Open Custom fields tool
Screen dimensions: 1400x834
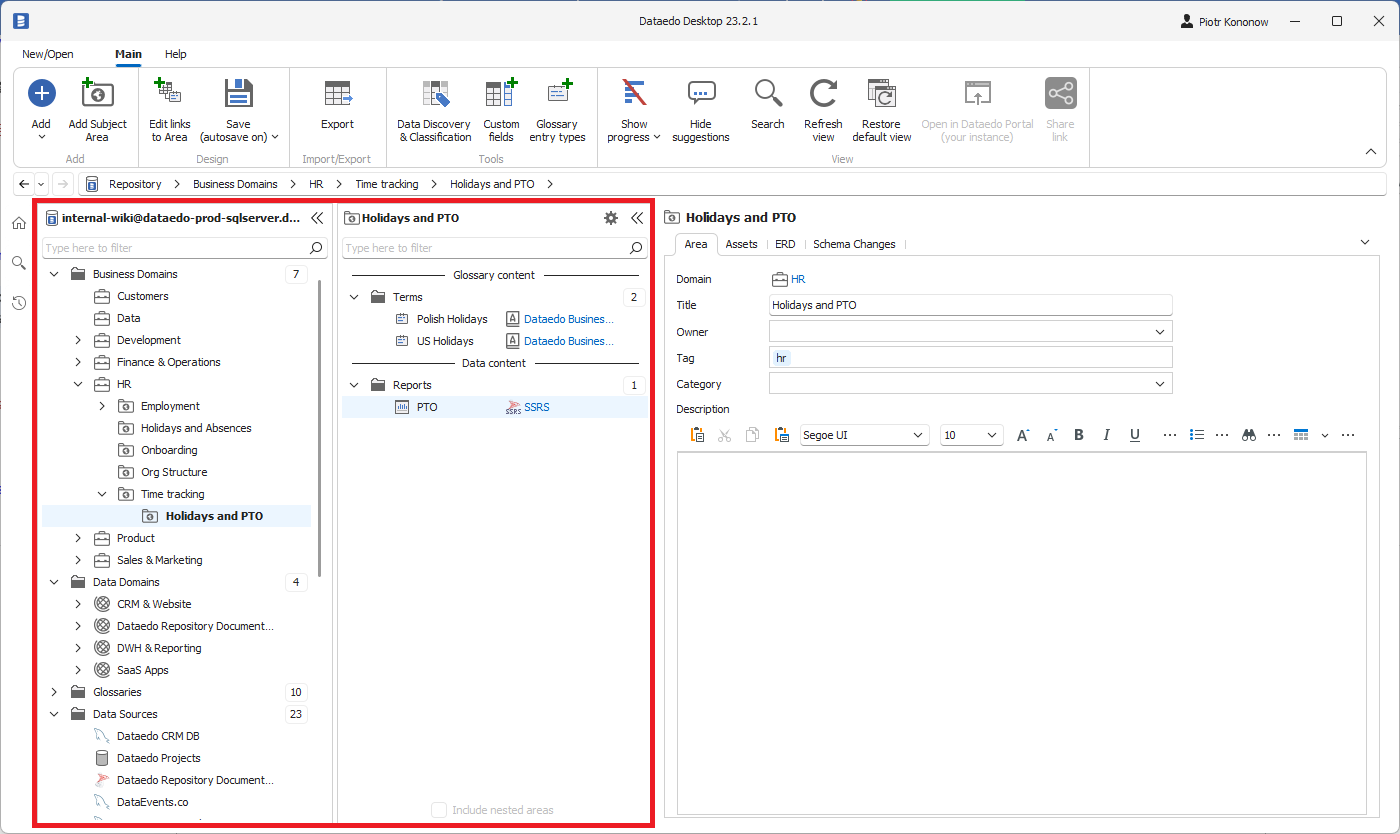pos(501,110)
